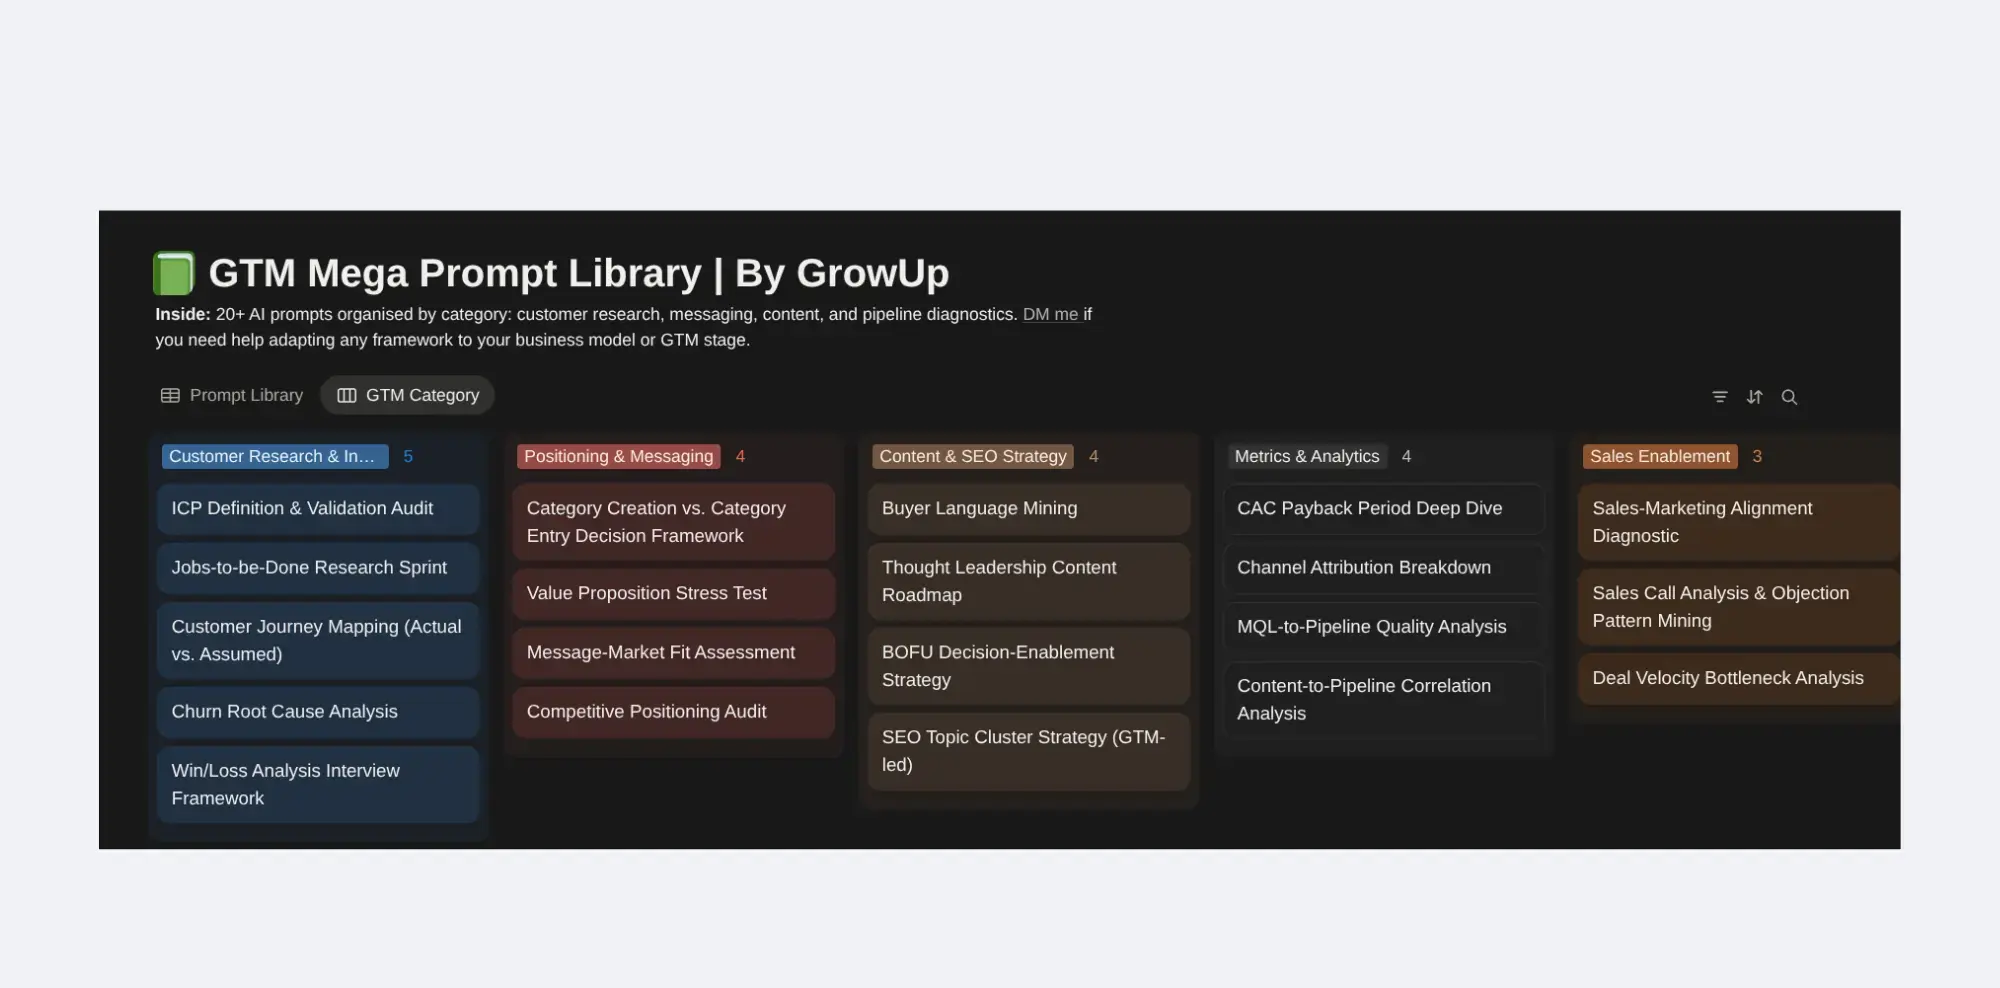2000x988 pixels.
Task: Switch to the Prompt Library view
Action: point(245,394)
